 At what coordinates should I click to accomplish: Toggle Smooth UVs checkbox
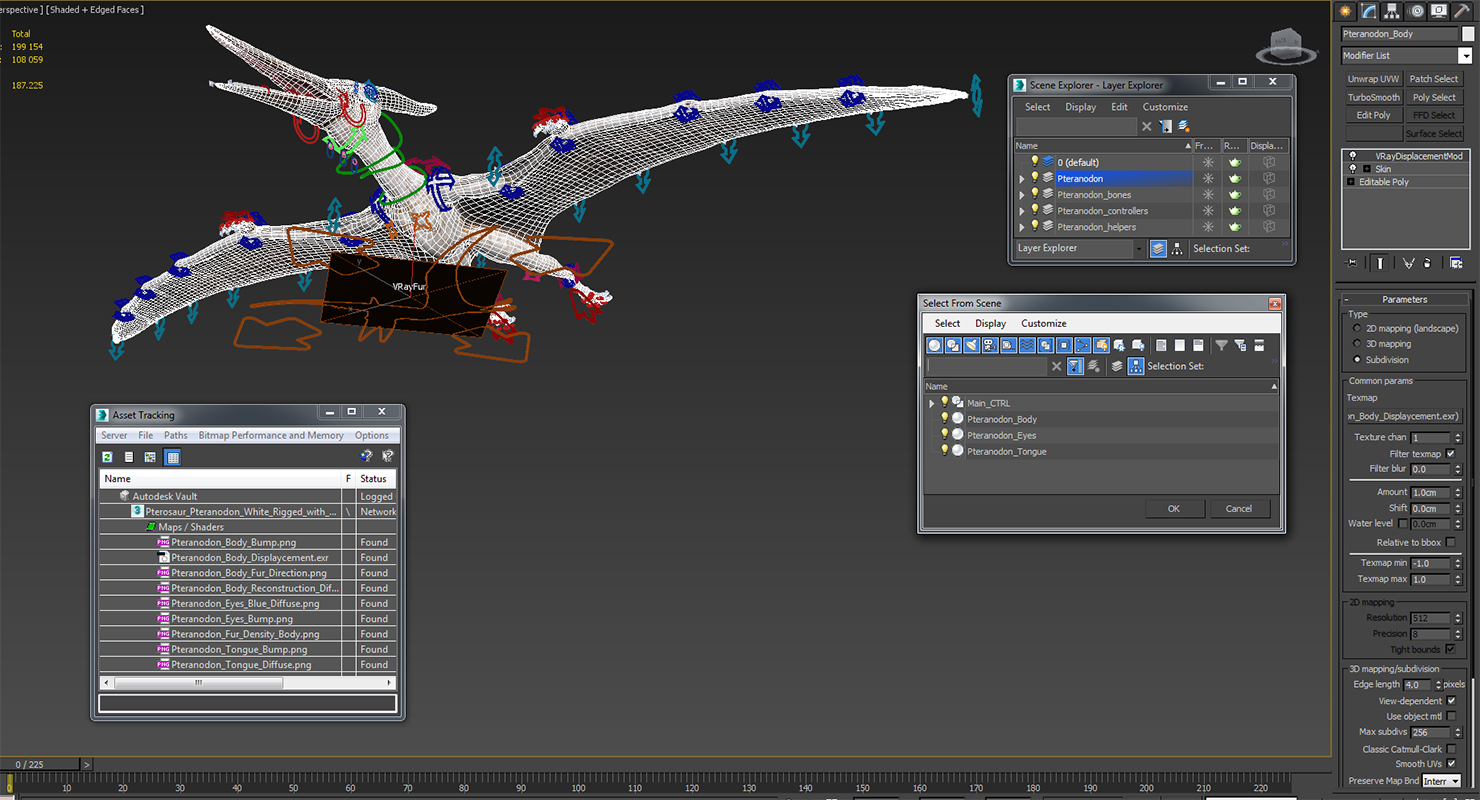pos(1451,764)
